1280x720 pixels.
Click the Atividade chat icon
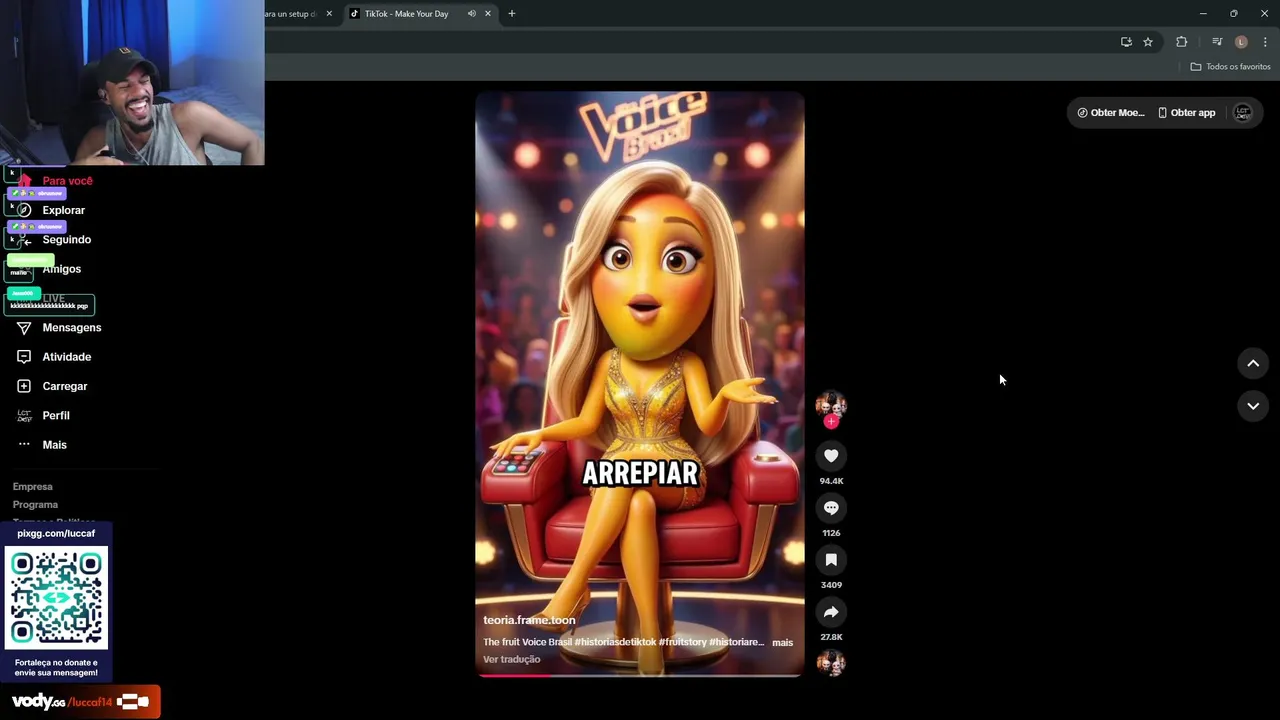[x=24, y=357]
